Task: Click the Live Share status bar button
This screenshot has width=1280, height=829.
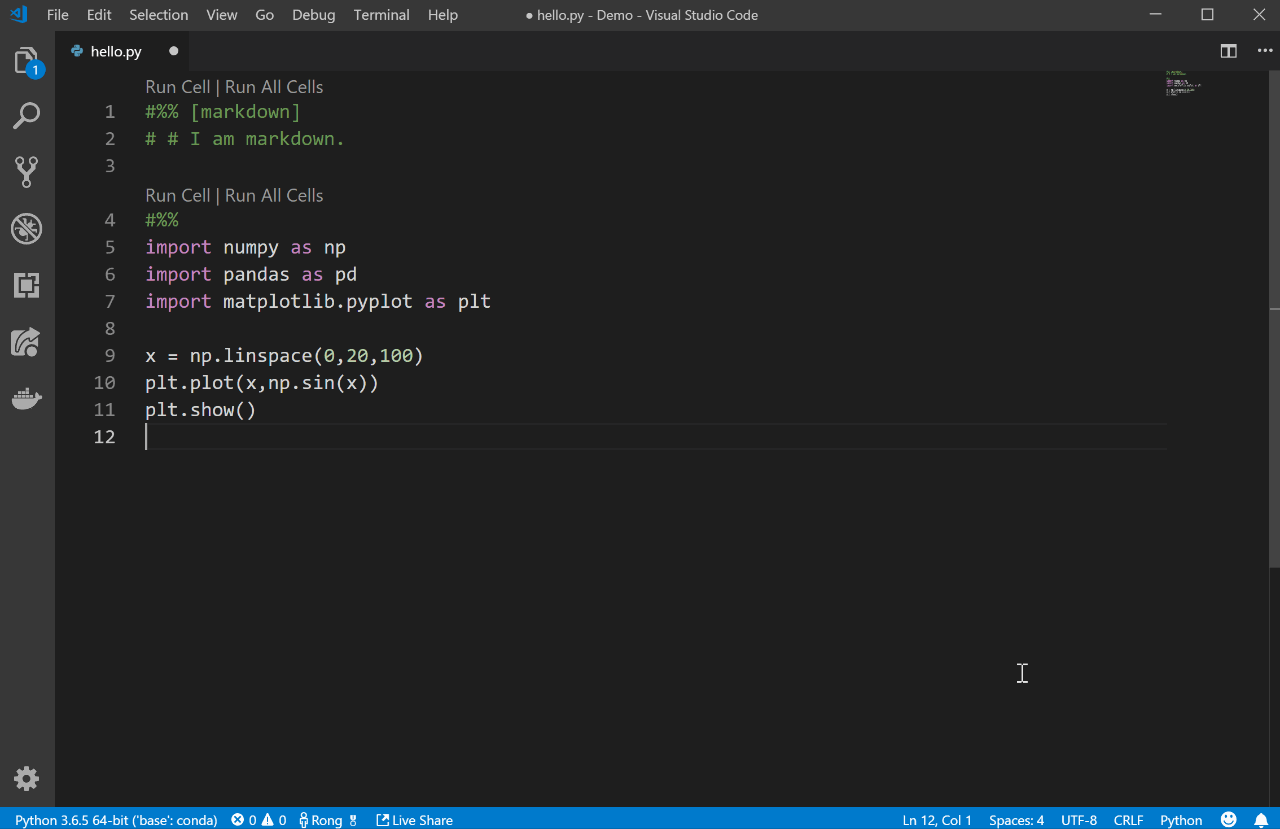Action: click(414, 820)
